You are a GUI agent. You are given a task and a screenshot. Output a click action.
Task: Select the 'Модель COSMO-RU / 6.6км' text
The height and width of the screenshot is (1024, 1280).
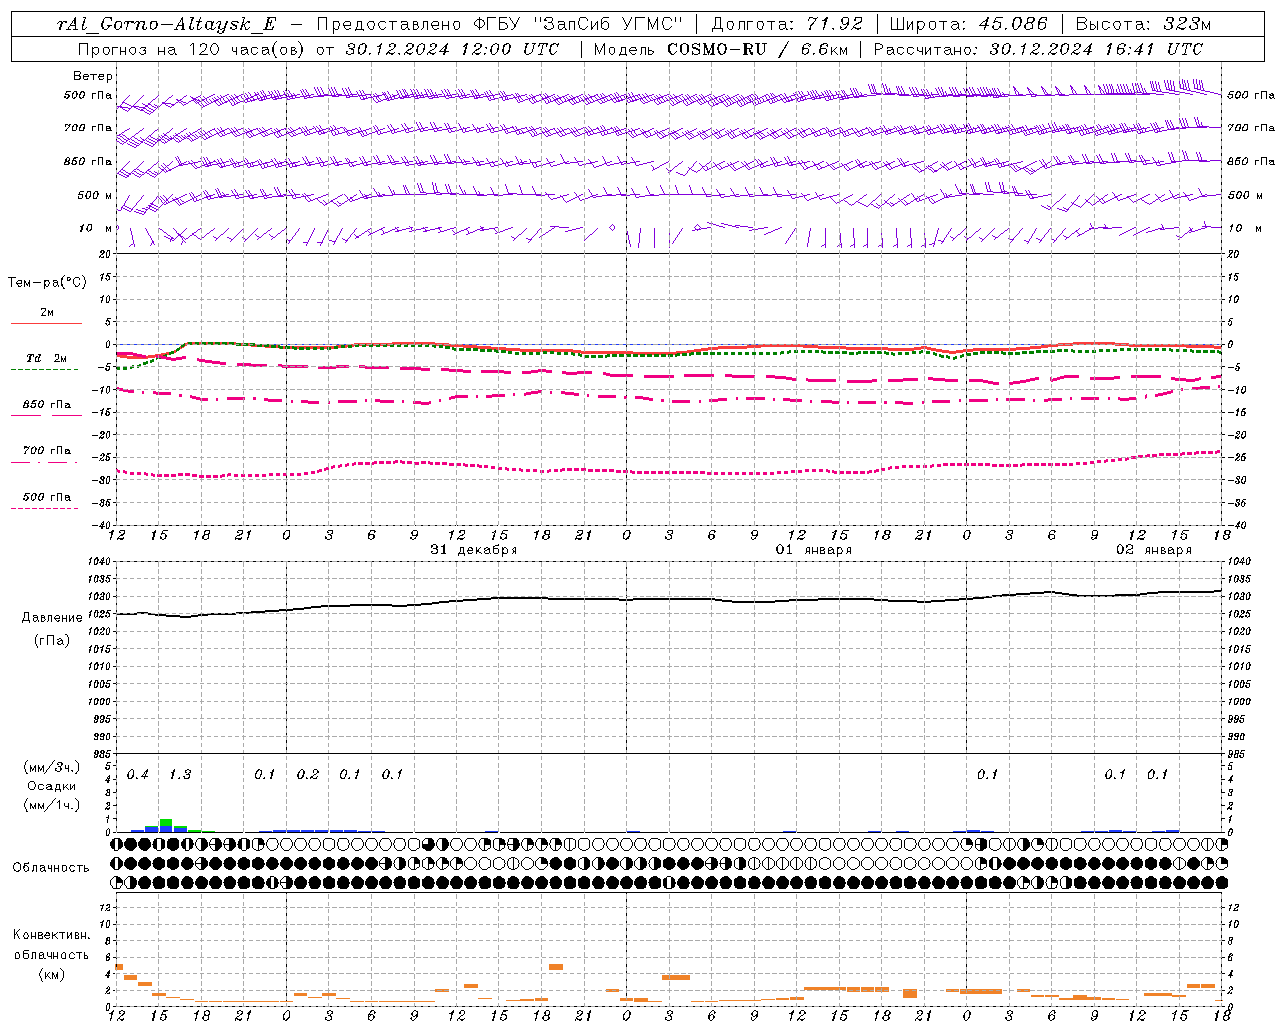pos(720,49)
